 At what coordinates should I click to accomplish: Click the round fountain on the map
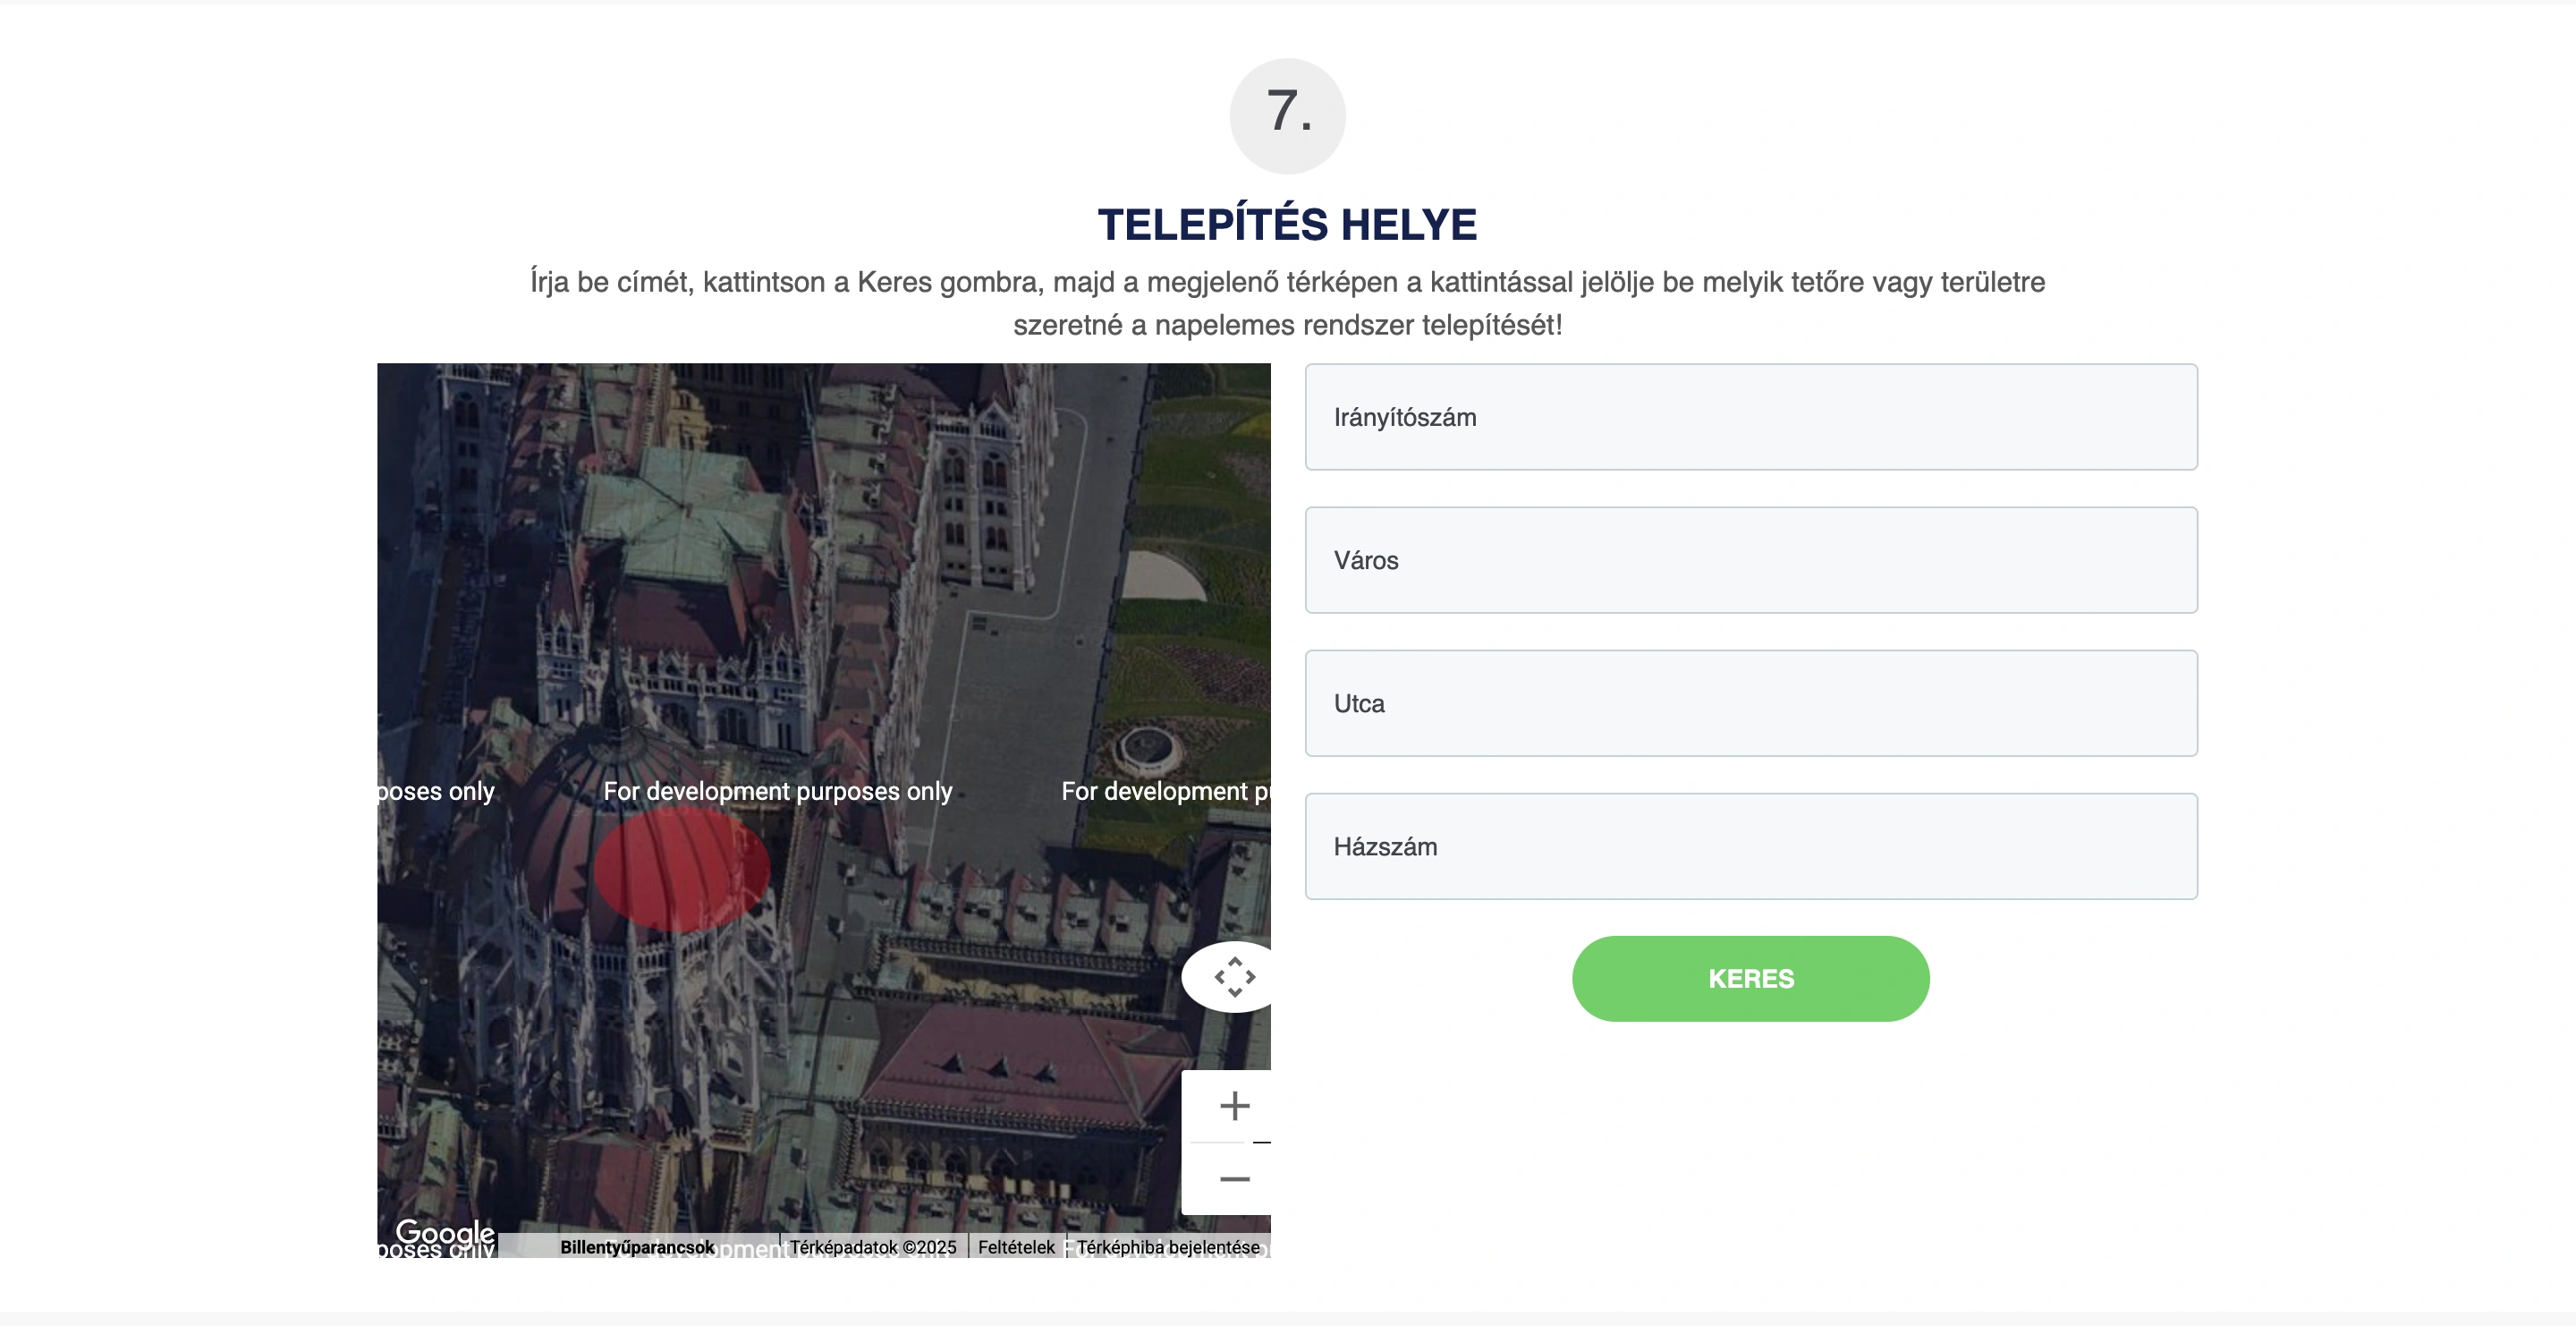(1148, 746)
